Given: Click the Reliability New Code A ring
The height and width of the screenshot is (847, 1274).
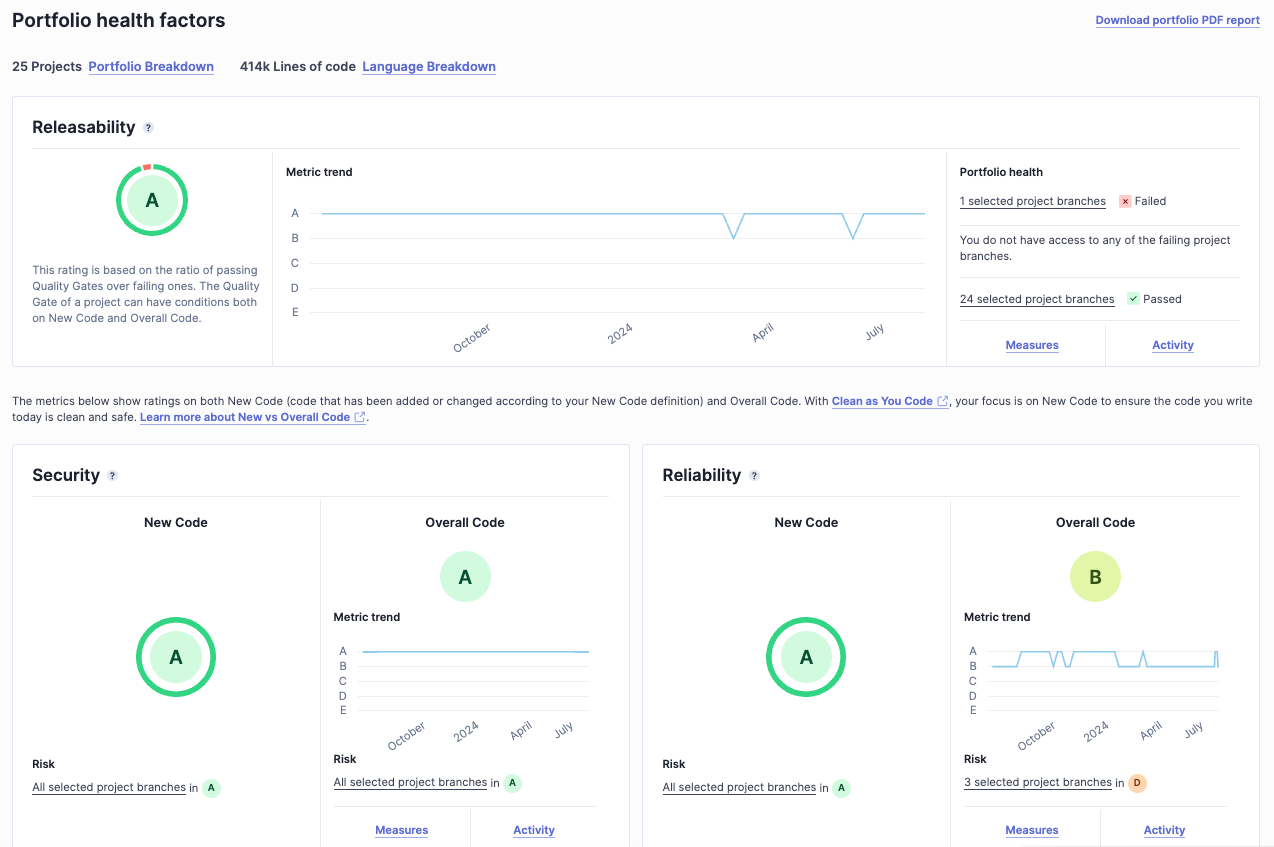Looking at the screenshot, I should 806,657.
